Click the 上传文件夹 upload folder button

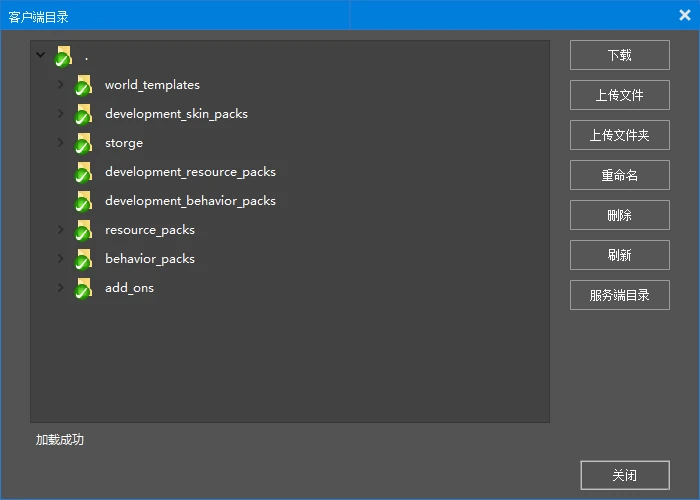620,135
